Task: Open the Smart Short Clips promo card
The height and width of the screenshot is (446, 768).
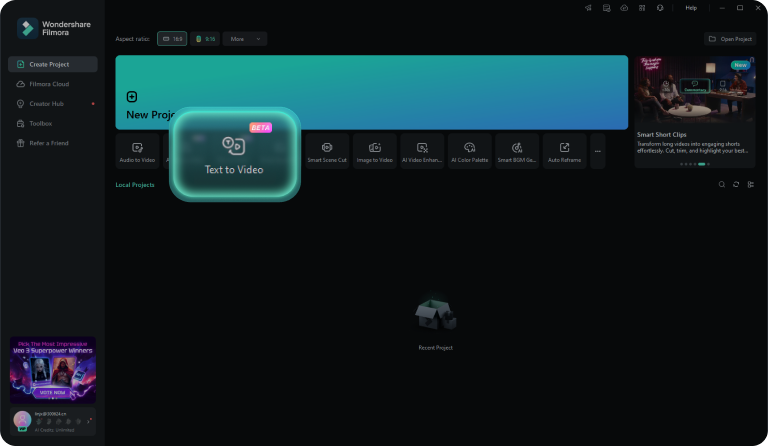Action: click(695, 112)
